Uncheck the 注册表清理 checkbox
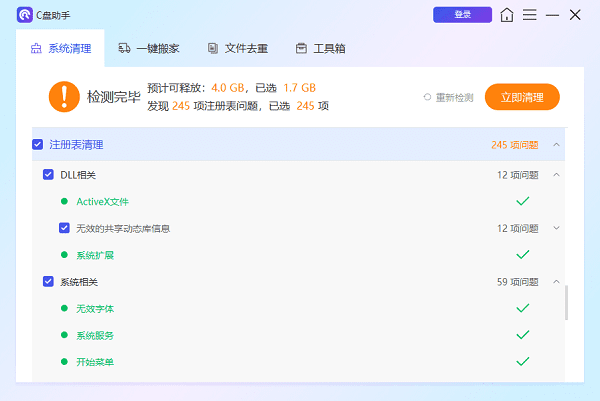Viewport: 600px width, 401px height. (x=38, y=145)
